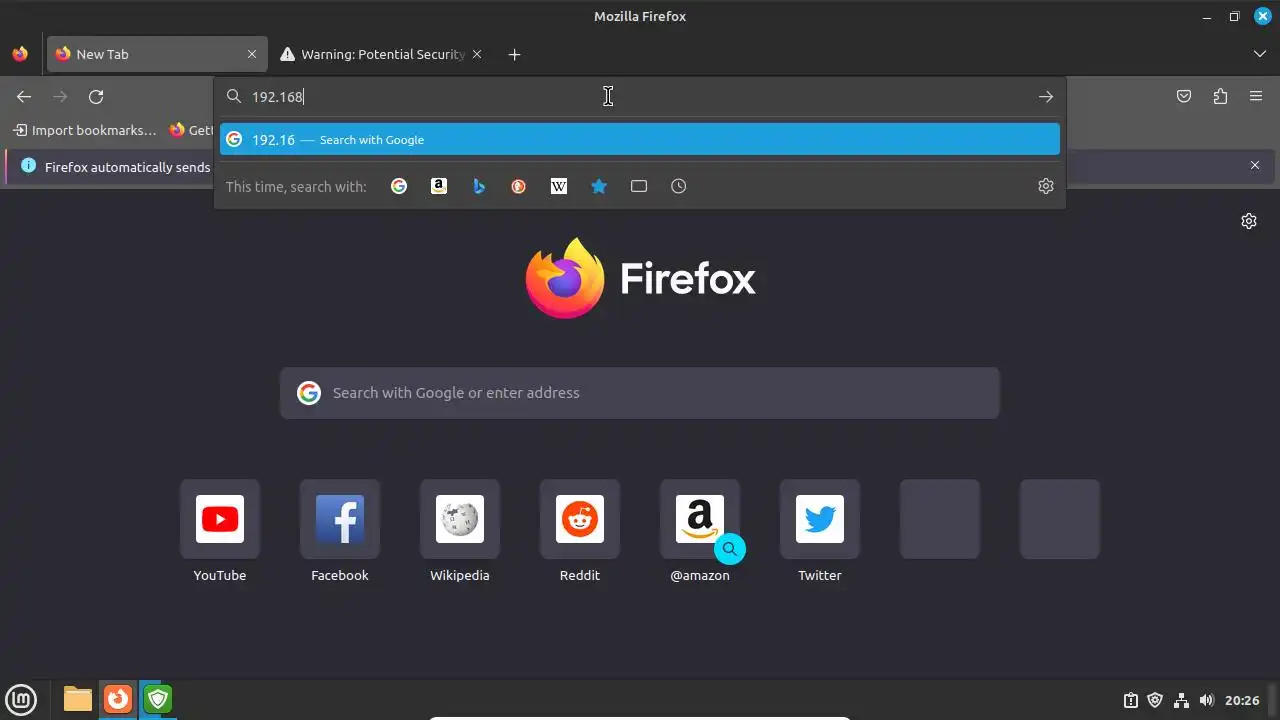Screen dimensions: 1280x720
Task: Search this time with Wikipedia
Action: 559,186
